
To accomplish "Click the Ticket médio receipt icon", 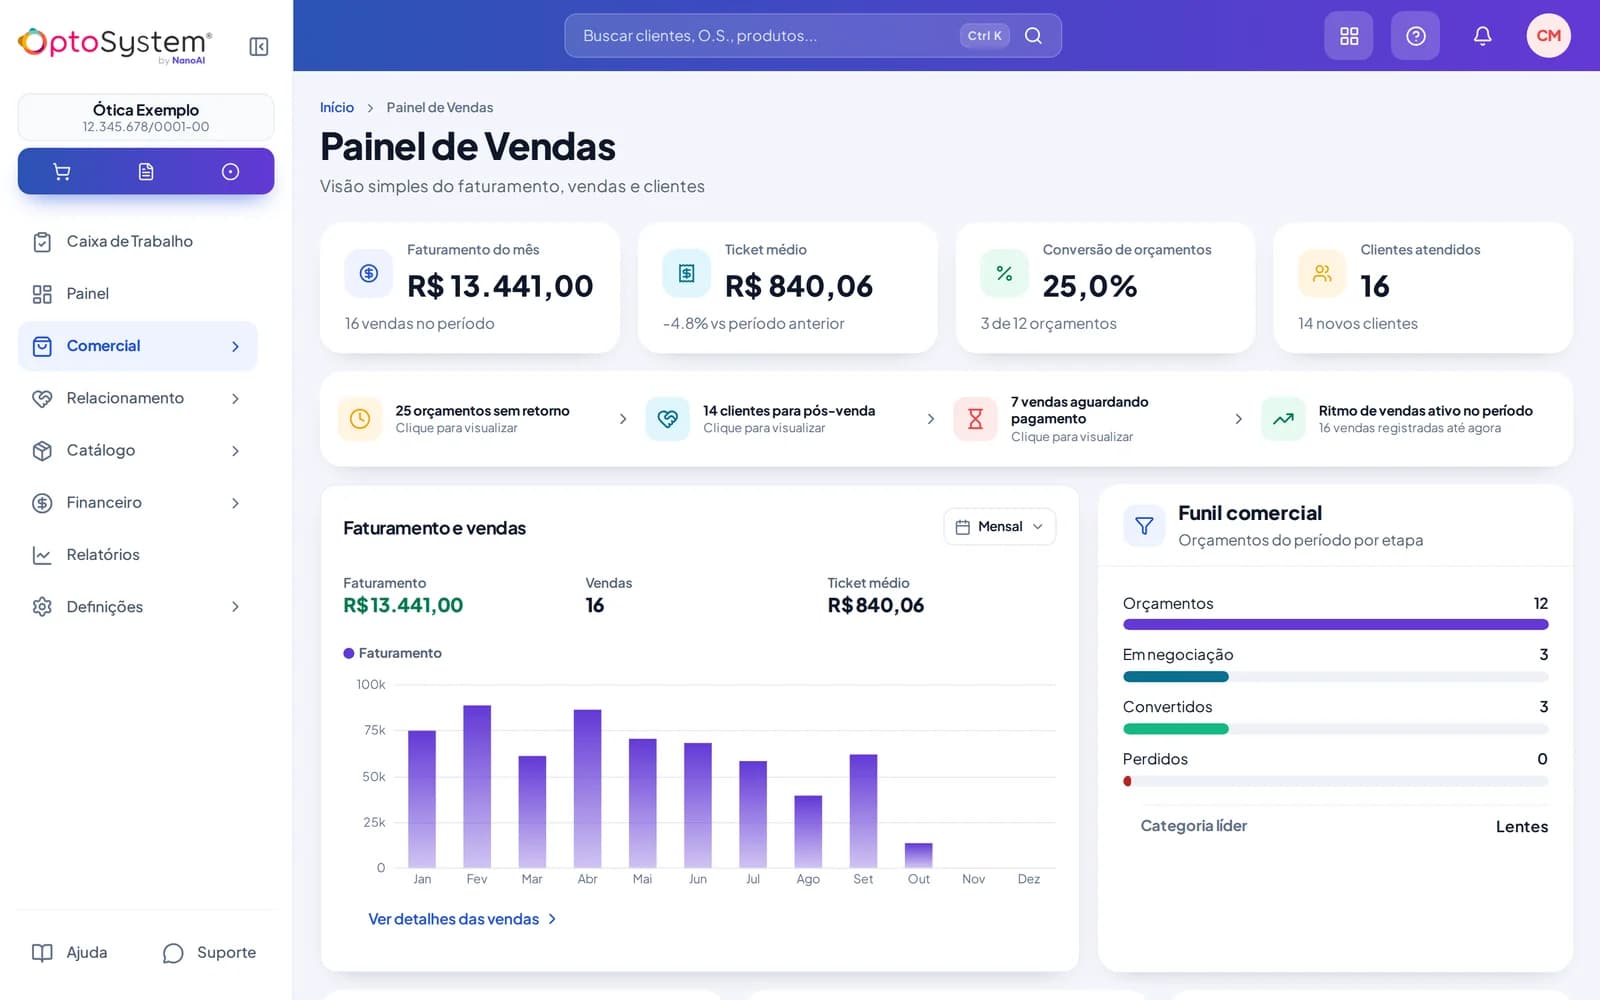I will tap(687, 273).
